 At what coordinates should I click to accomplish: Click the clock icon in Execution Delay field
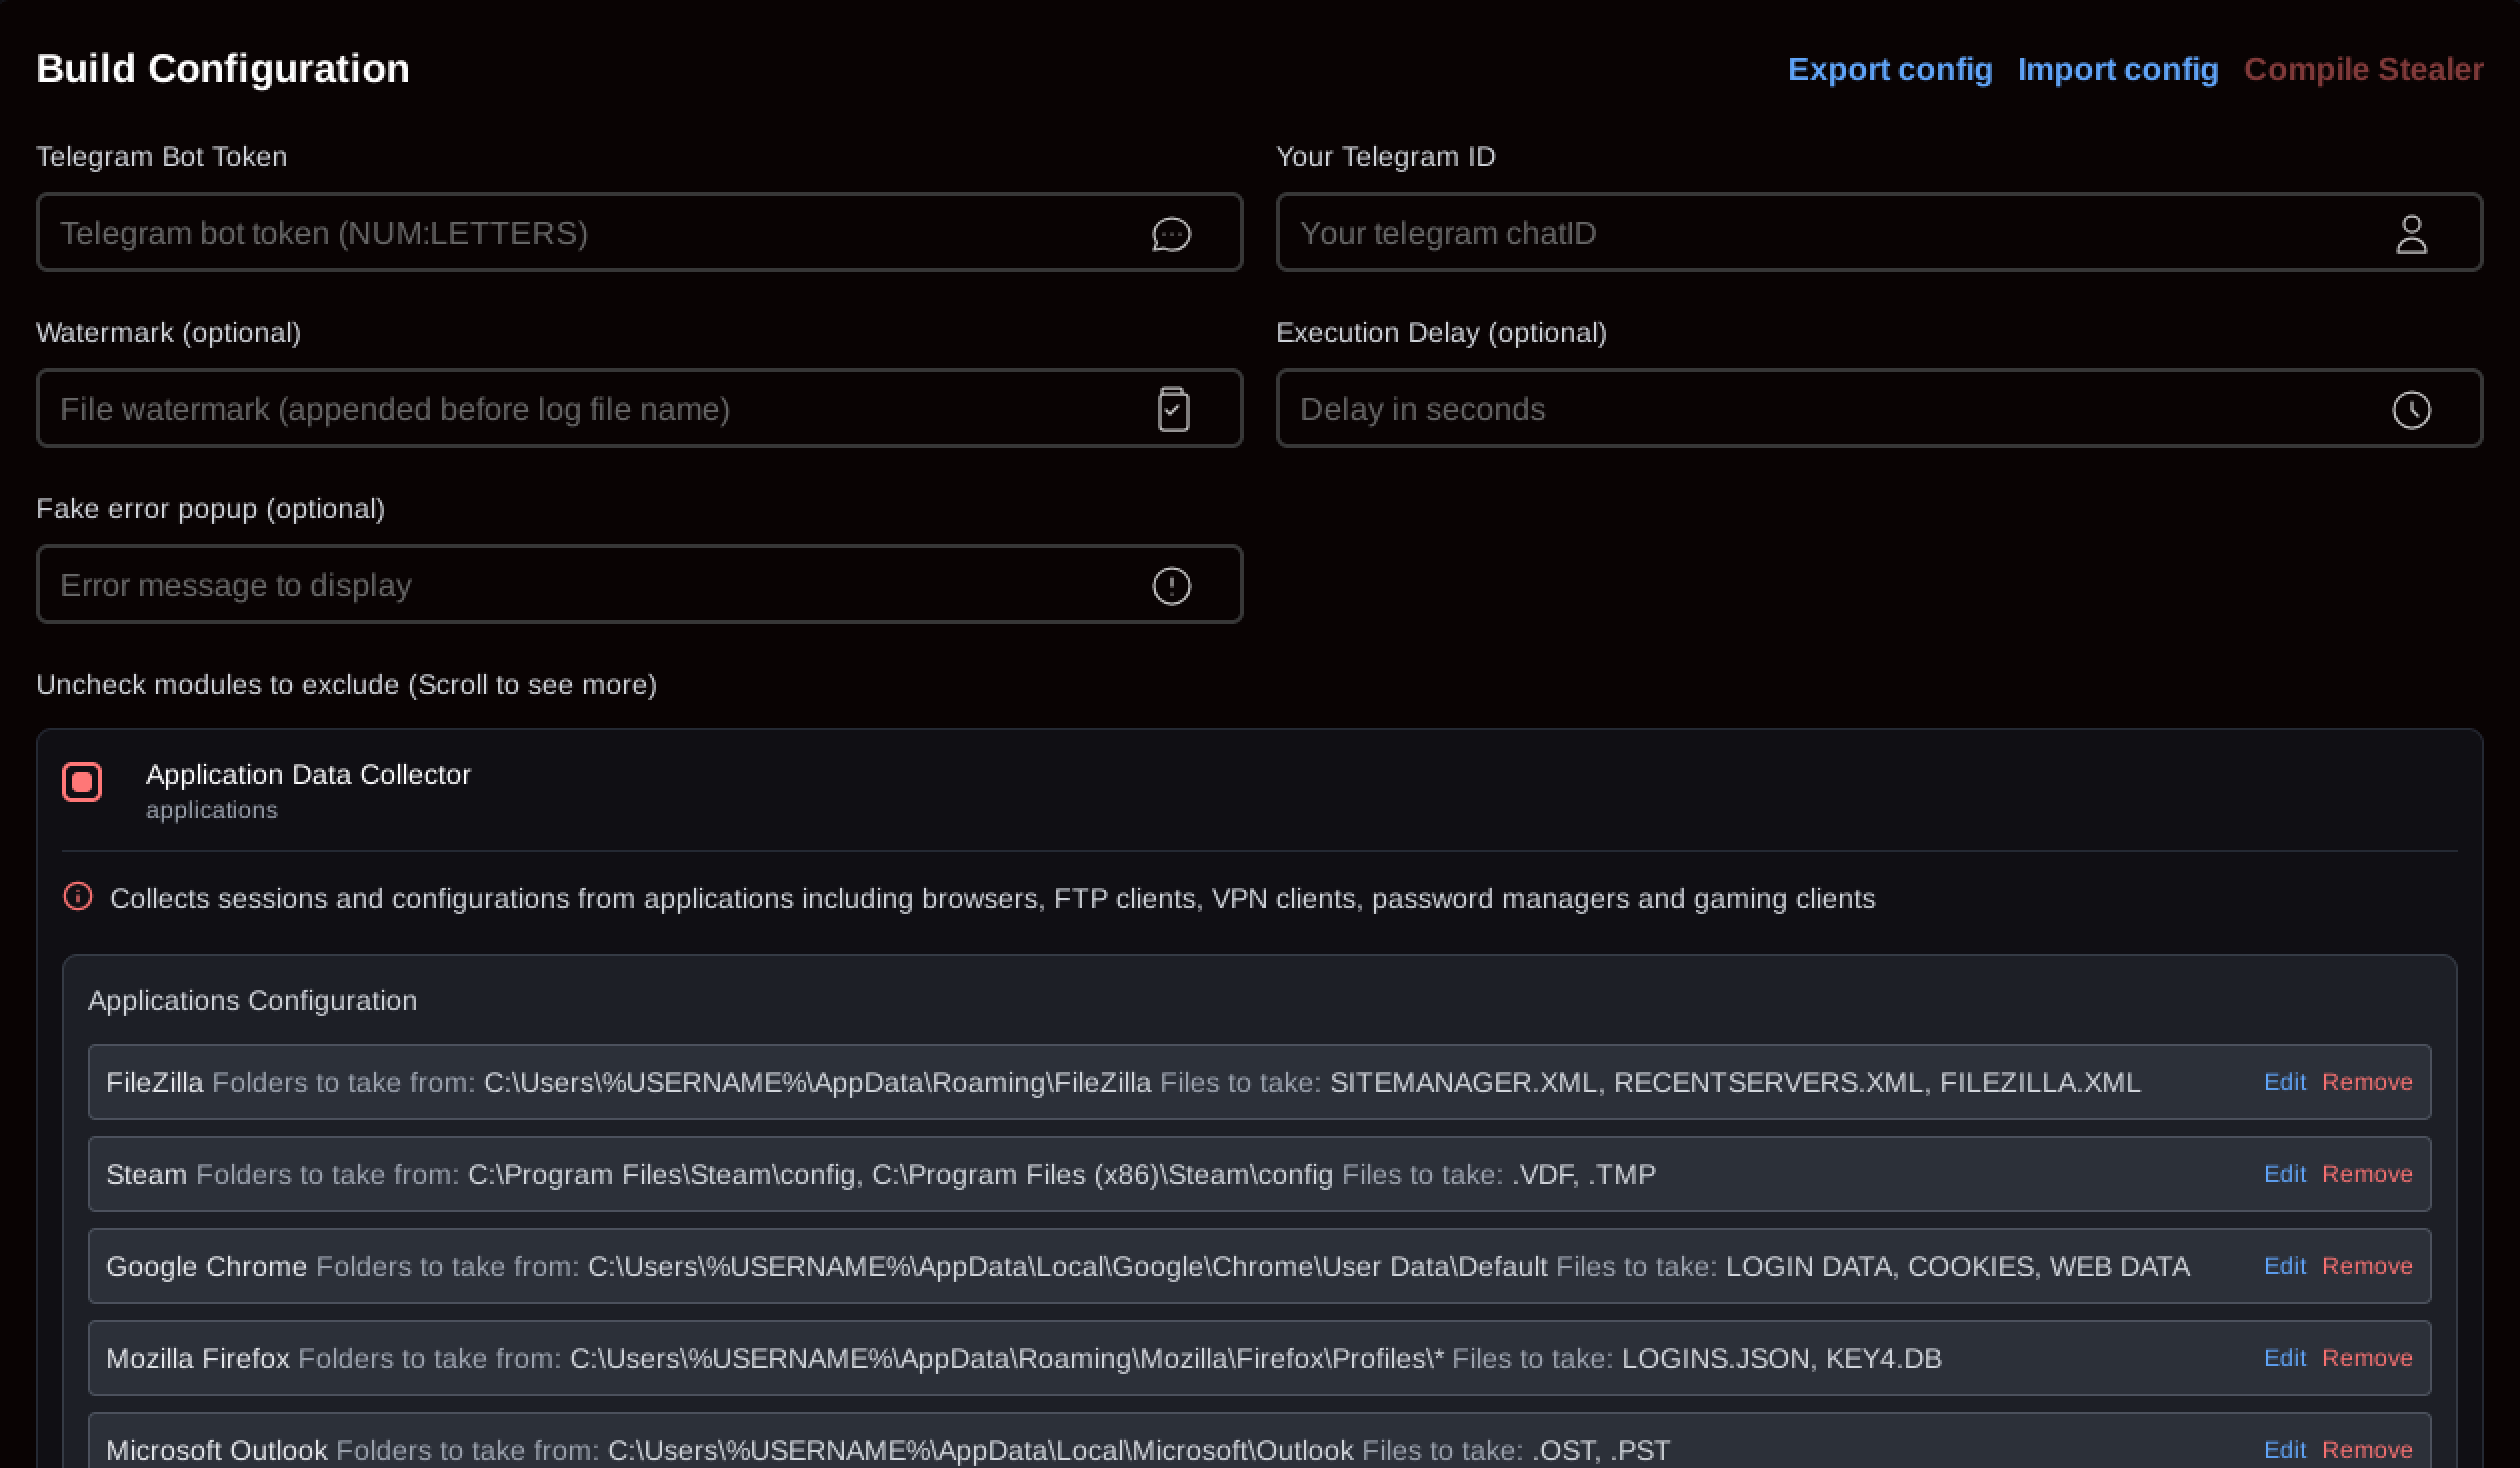click(2413, 408)
